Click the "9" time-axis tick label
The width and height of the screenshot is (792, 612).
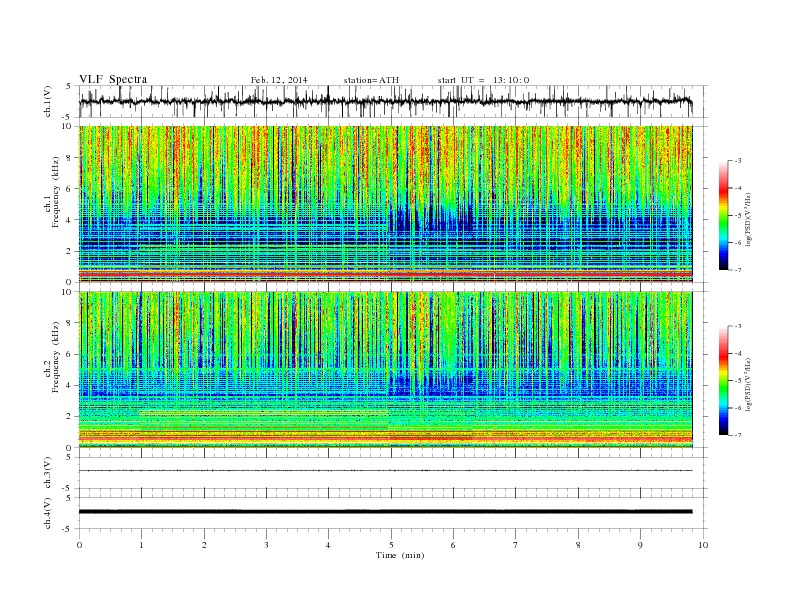coord(640,545)
